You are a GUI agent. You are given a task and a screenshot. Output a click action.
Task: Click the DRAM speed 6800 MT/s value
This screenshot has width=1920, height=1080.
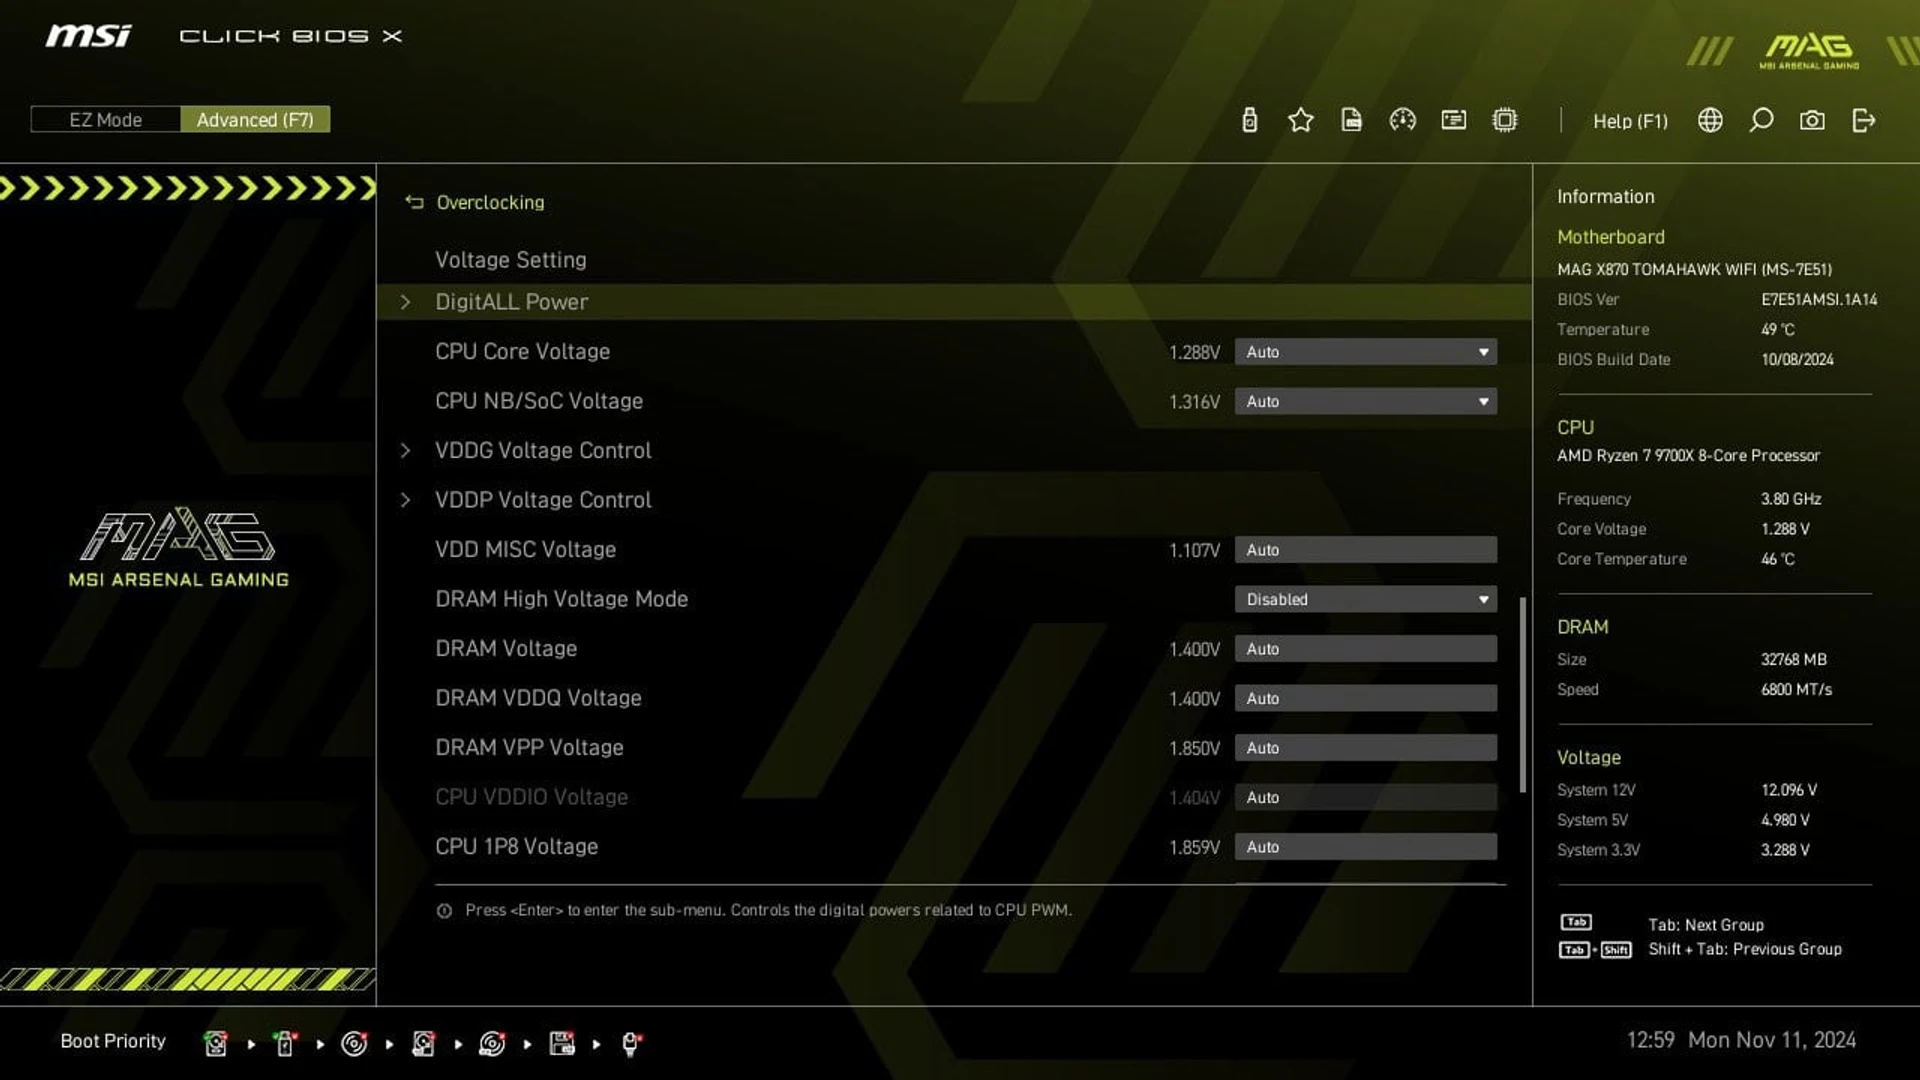tap(1796, 689)
